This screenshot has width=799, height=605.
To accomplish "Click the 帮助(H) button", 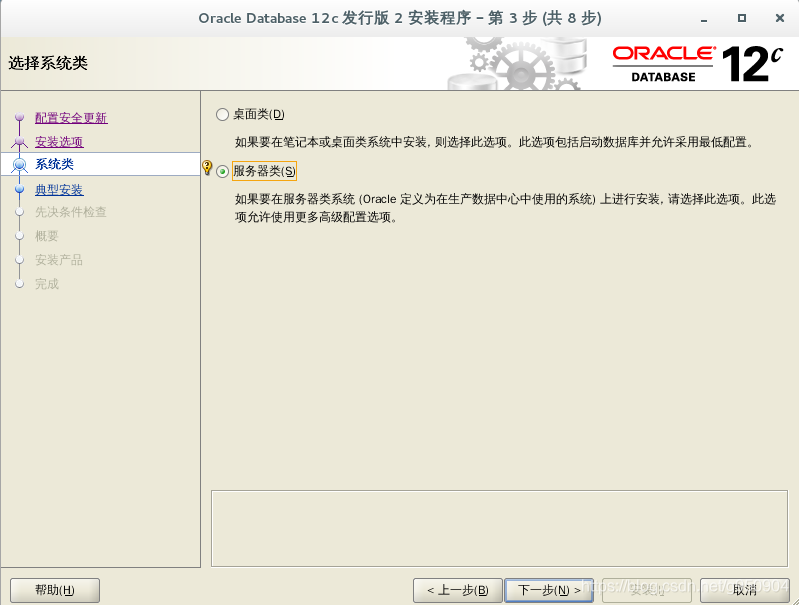I will [55, 590].
